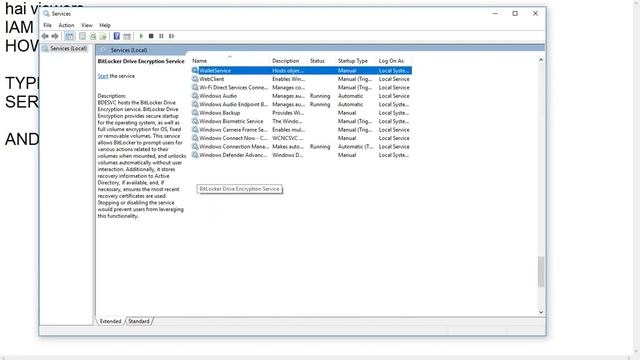The image size is (640, 360).
Task: Click the BitLocker Drive Encryption Service tooltip
Action: (240, 189)
